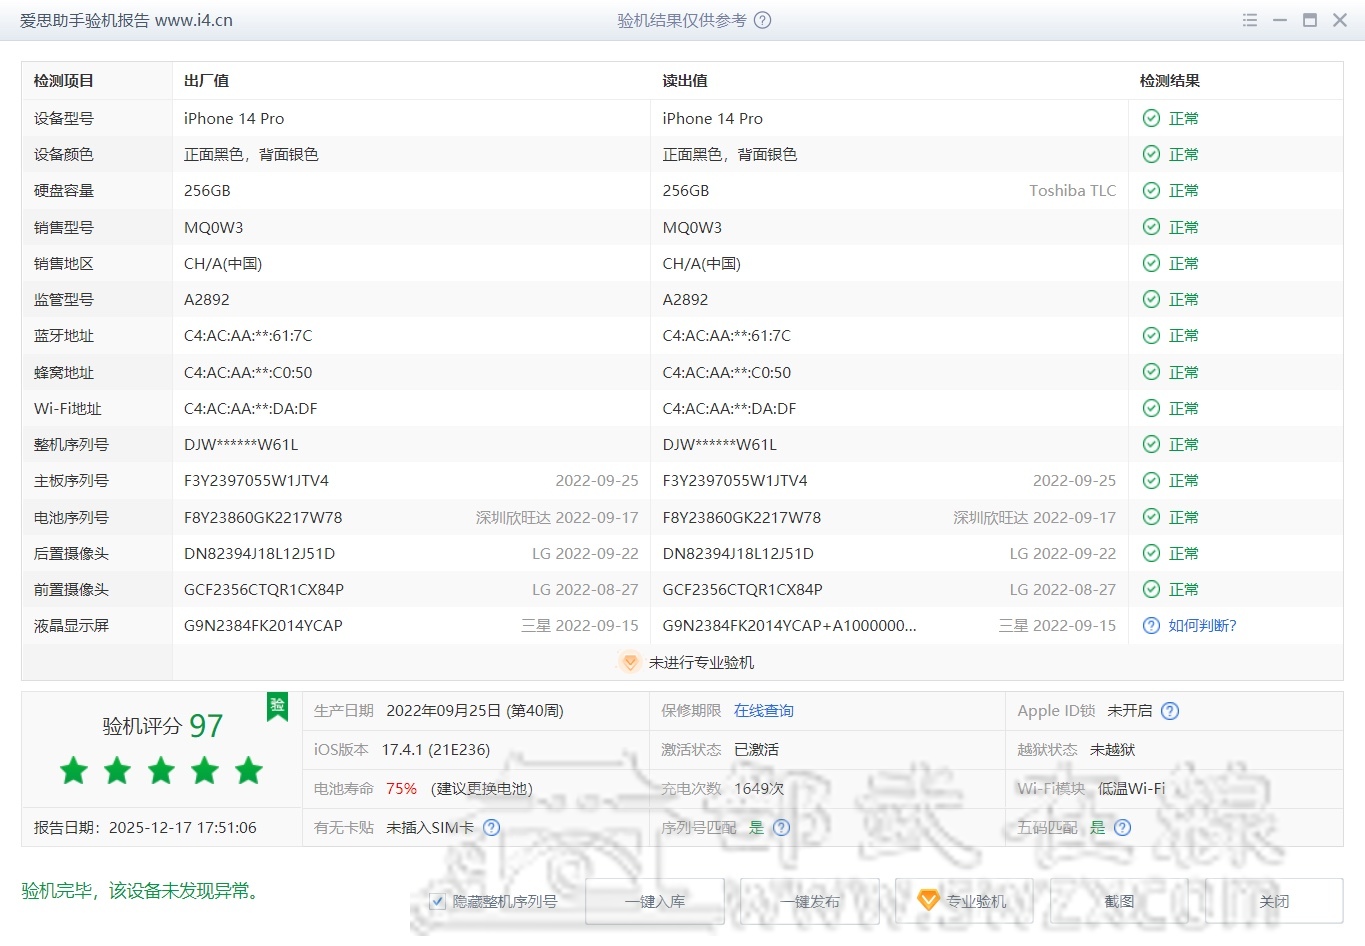The height and width of the screenshot is (946, 1365).
Task: Open the title bar list menu icon
Action: 1249,20
